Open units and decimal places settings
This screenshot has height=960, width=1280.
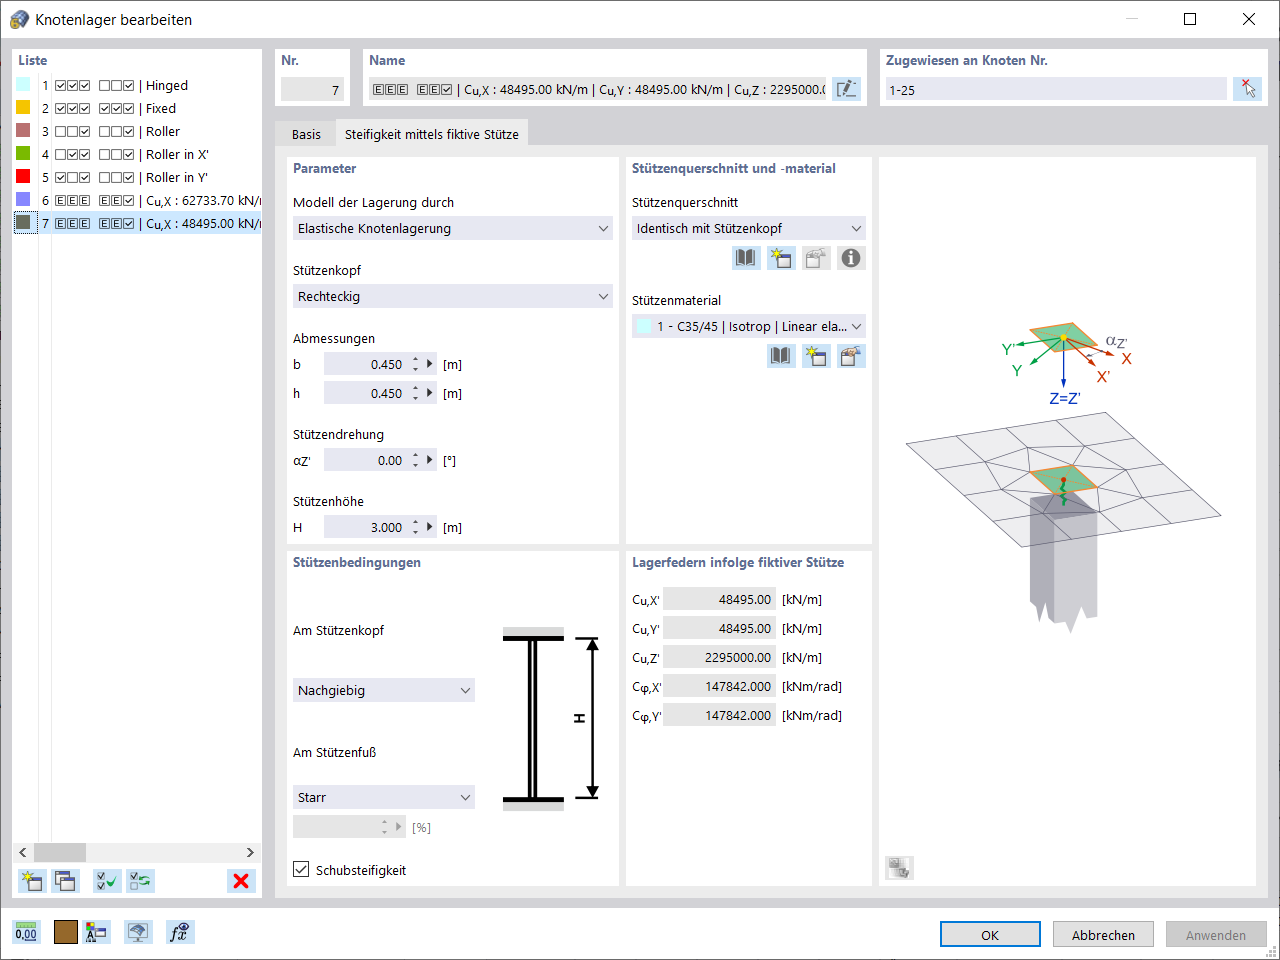point(26,932)
